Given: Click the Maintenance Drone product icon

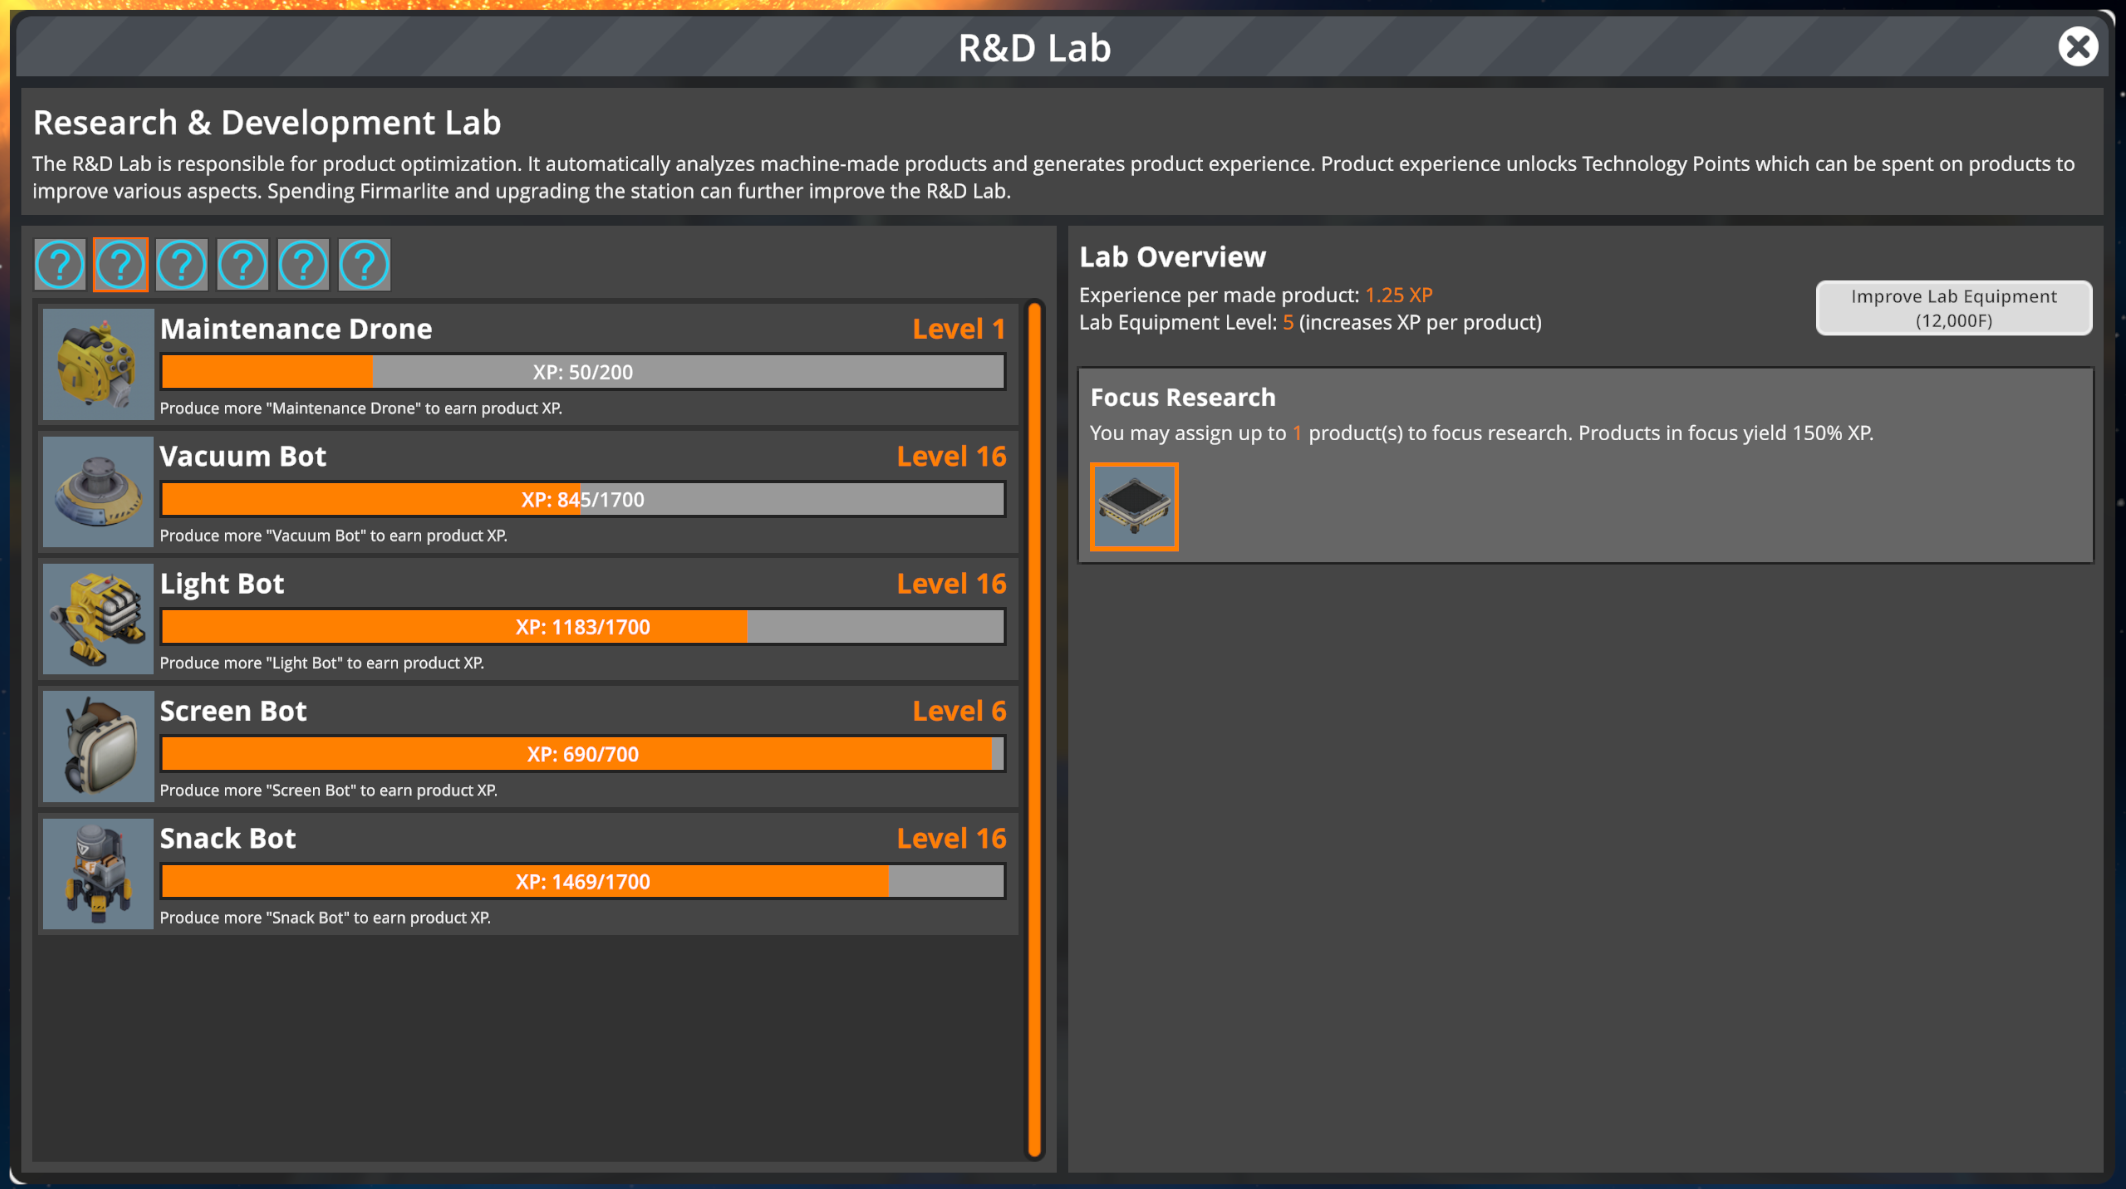Looking at the screenshot, I should click(97, 364).
